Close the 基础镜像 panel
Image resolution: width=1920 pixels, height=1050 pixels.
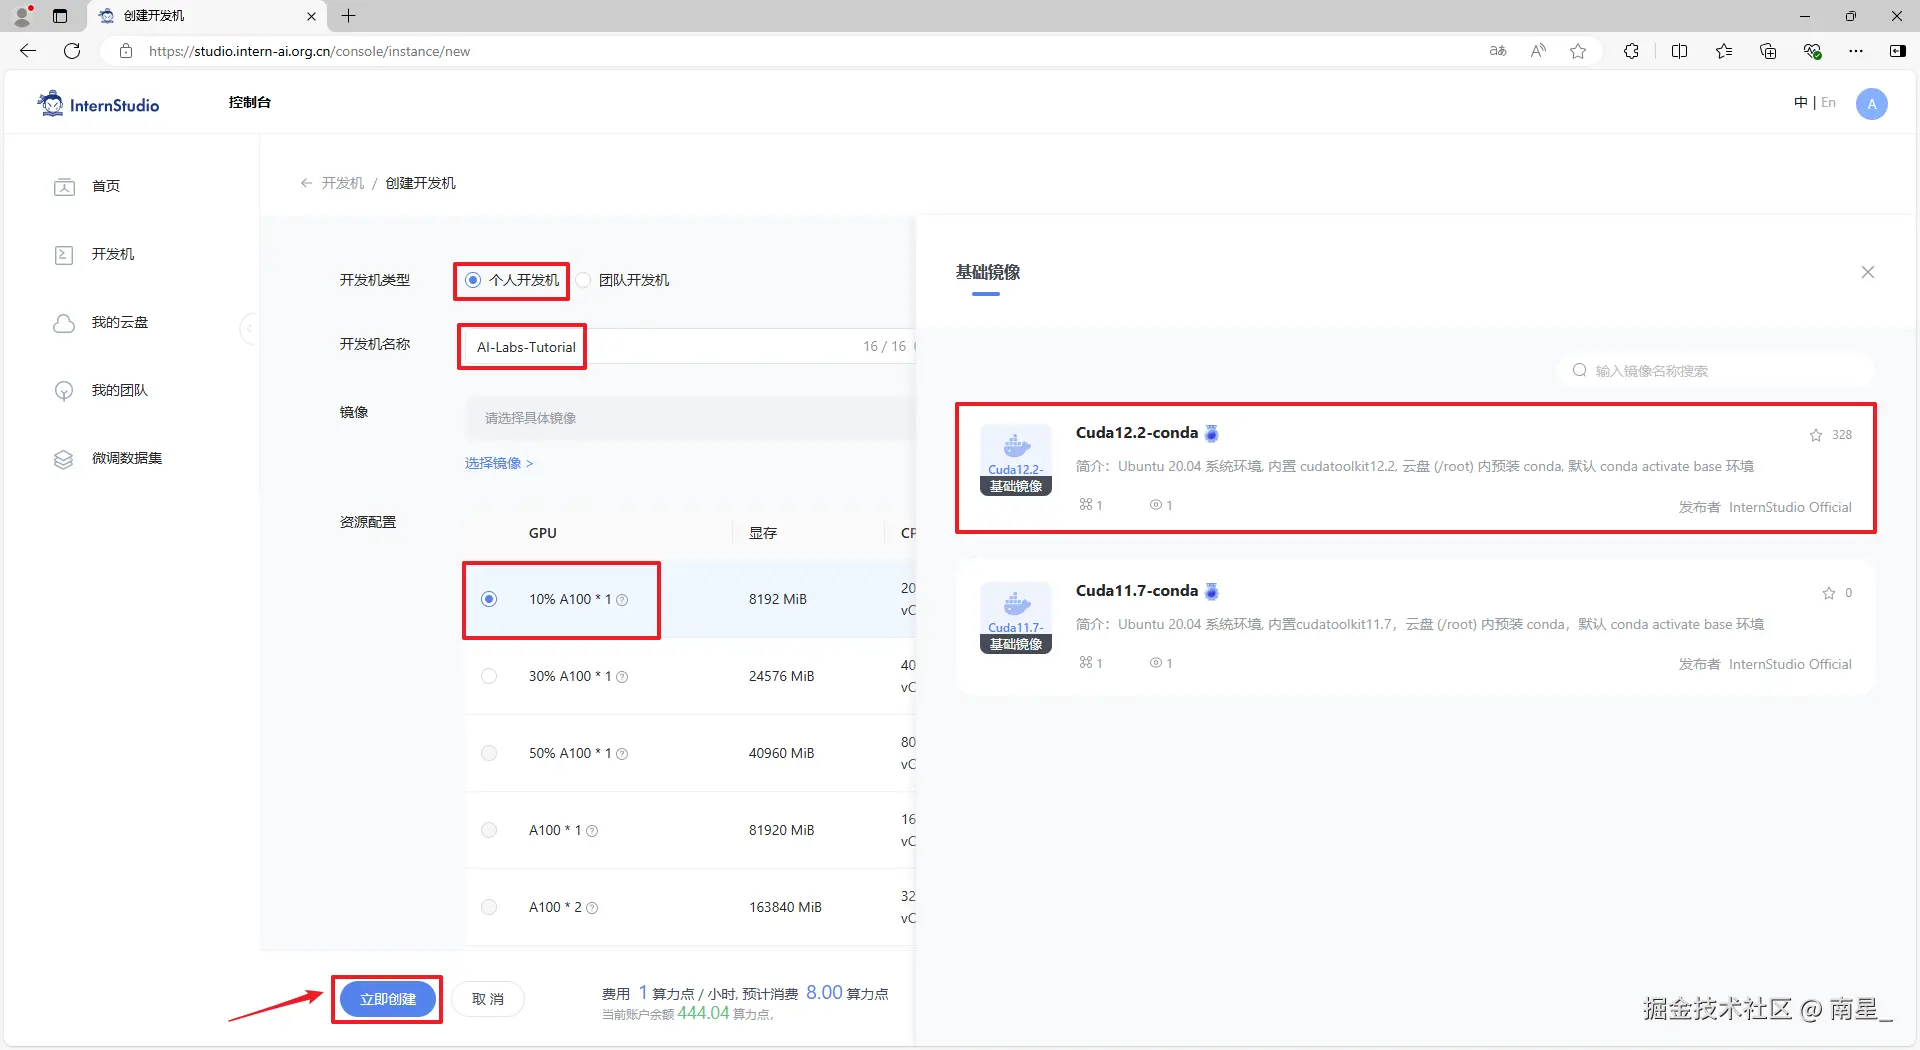1867,272
